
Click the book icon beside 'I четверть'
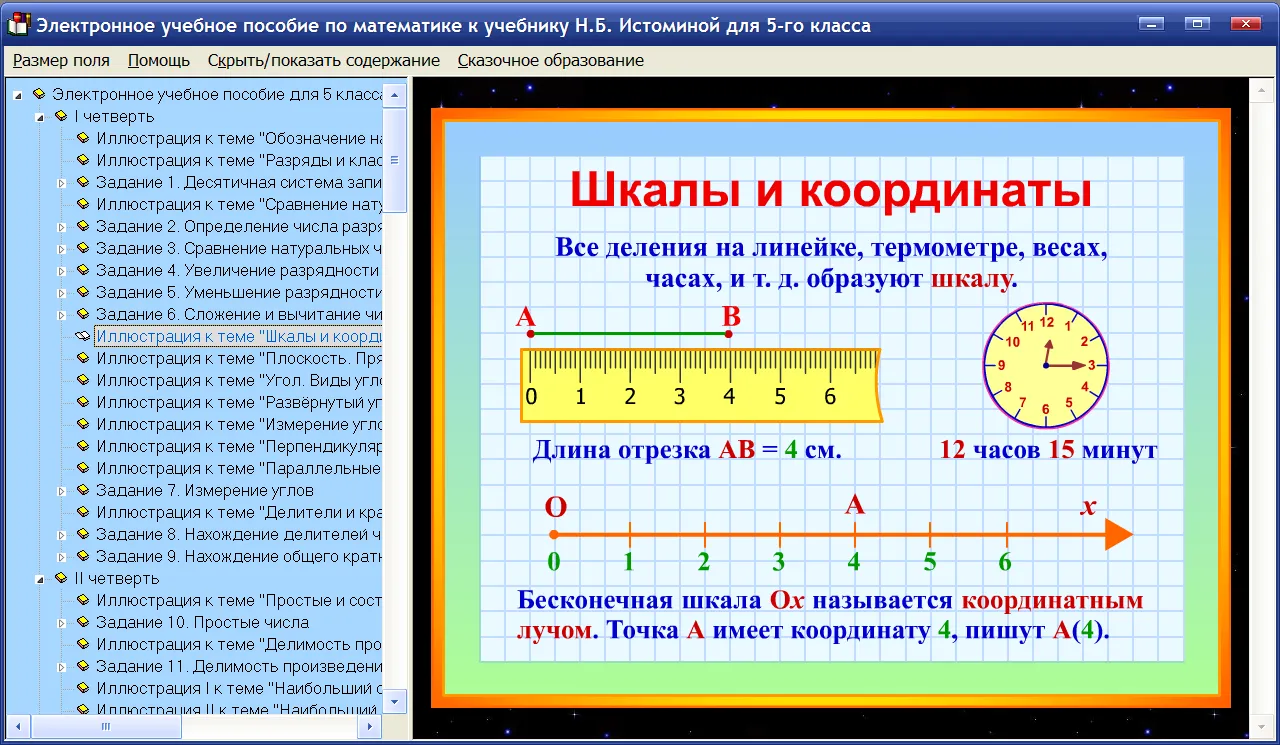(x=61, y=116)
